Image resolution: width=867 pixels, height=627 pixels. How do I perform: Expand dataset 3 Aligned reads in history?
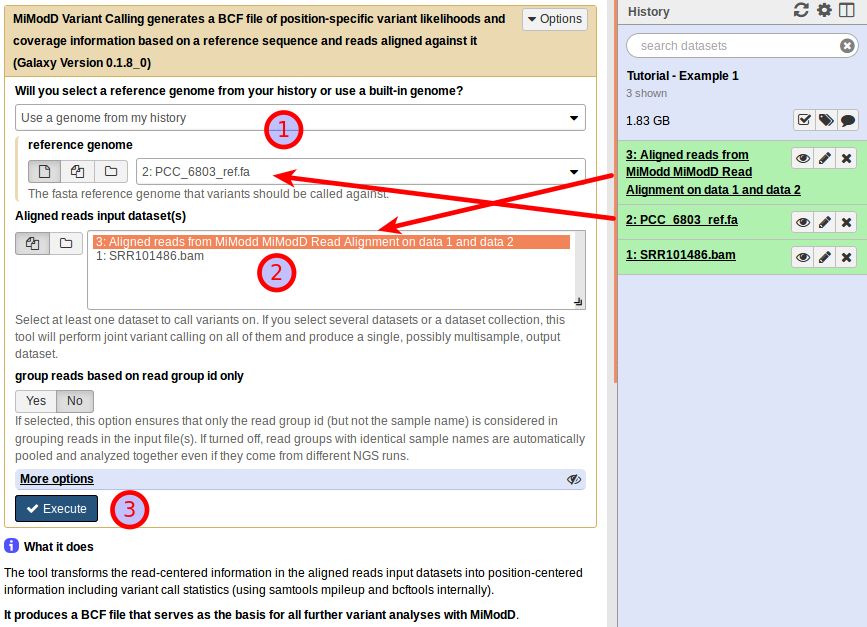click(713, 172)
